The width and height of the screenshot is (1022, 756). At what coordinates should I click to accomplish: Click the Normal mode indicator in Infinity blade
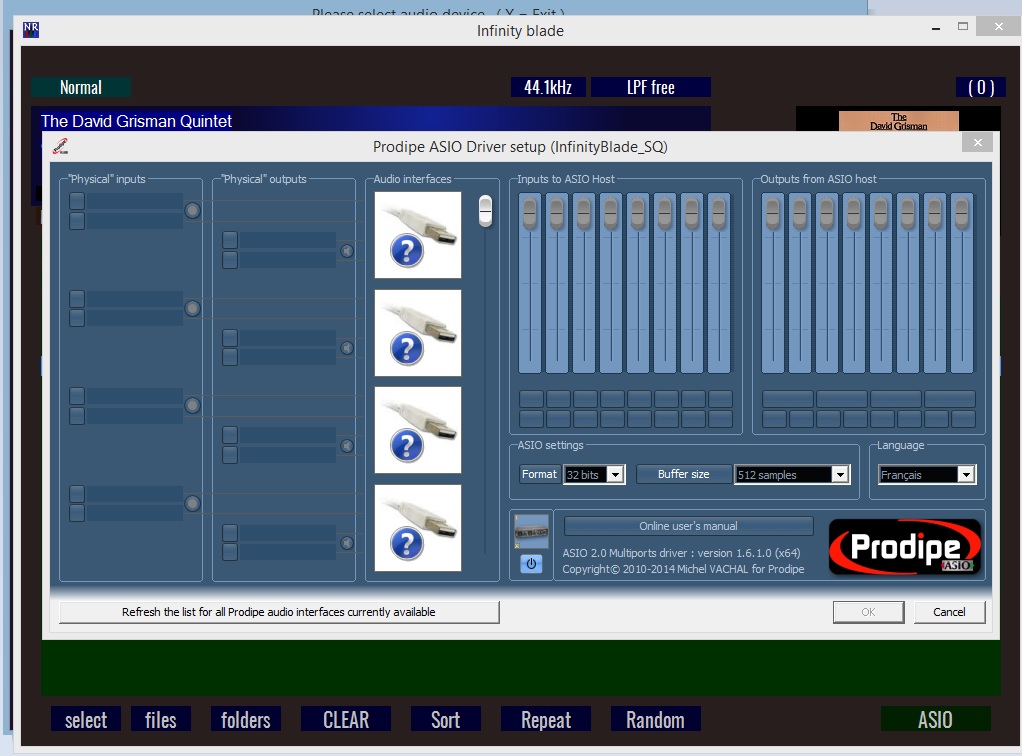tap(81, 87)
